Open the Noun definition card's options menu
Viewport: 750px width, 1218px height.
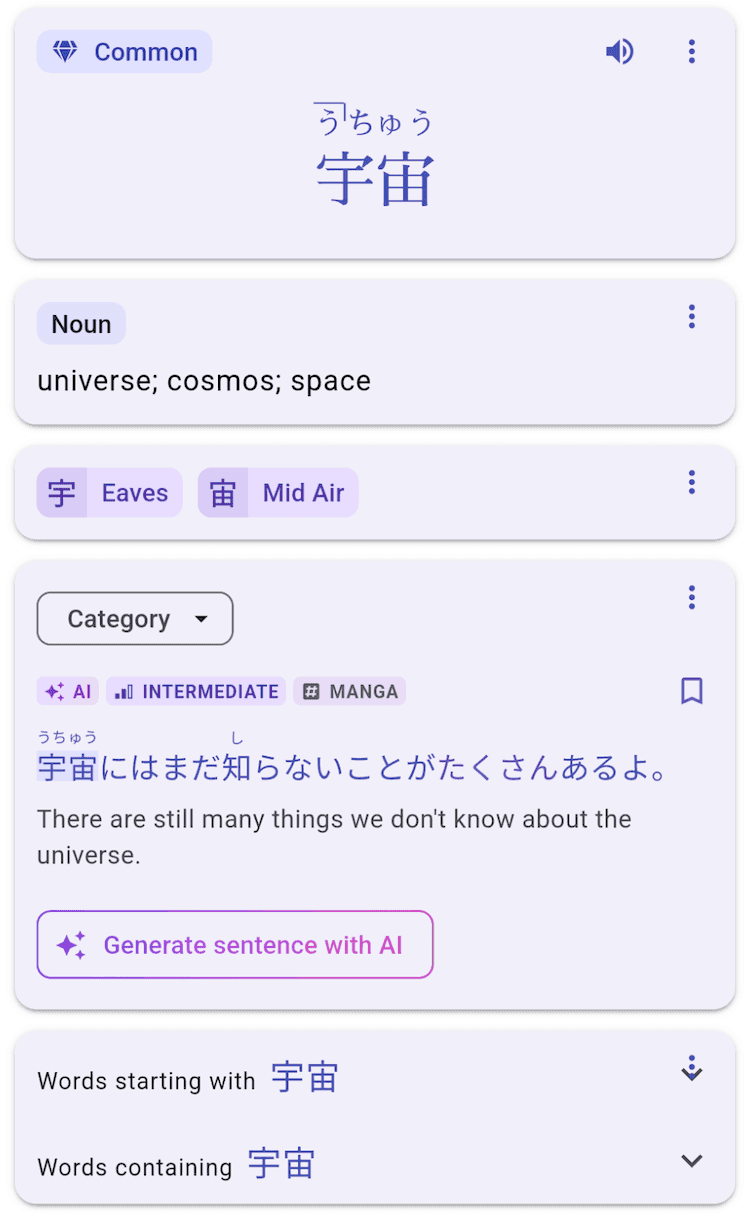pyautogui.click(x=691, y=317)
